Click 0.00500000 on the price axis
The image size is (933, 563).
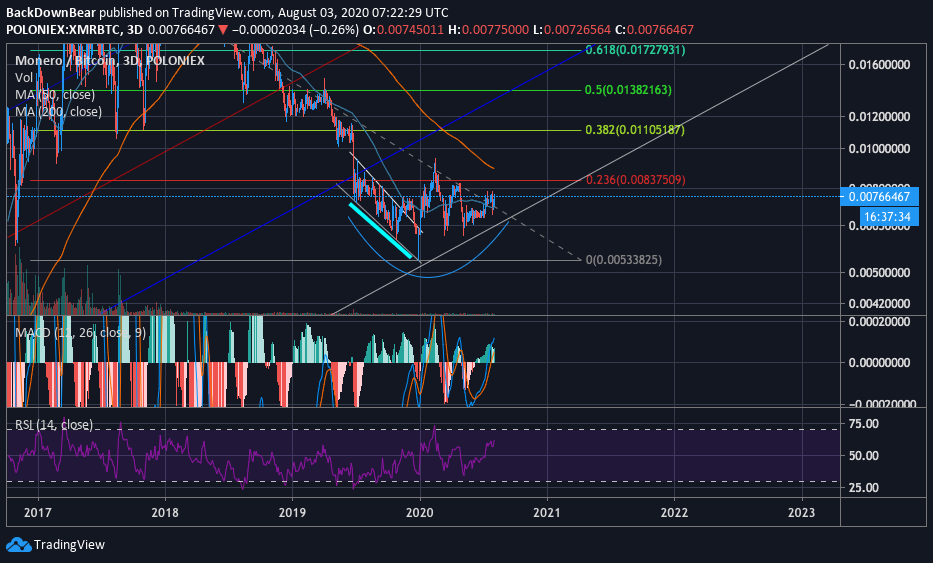tap(879, 273)
